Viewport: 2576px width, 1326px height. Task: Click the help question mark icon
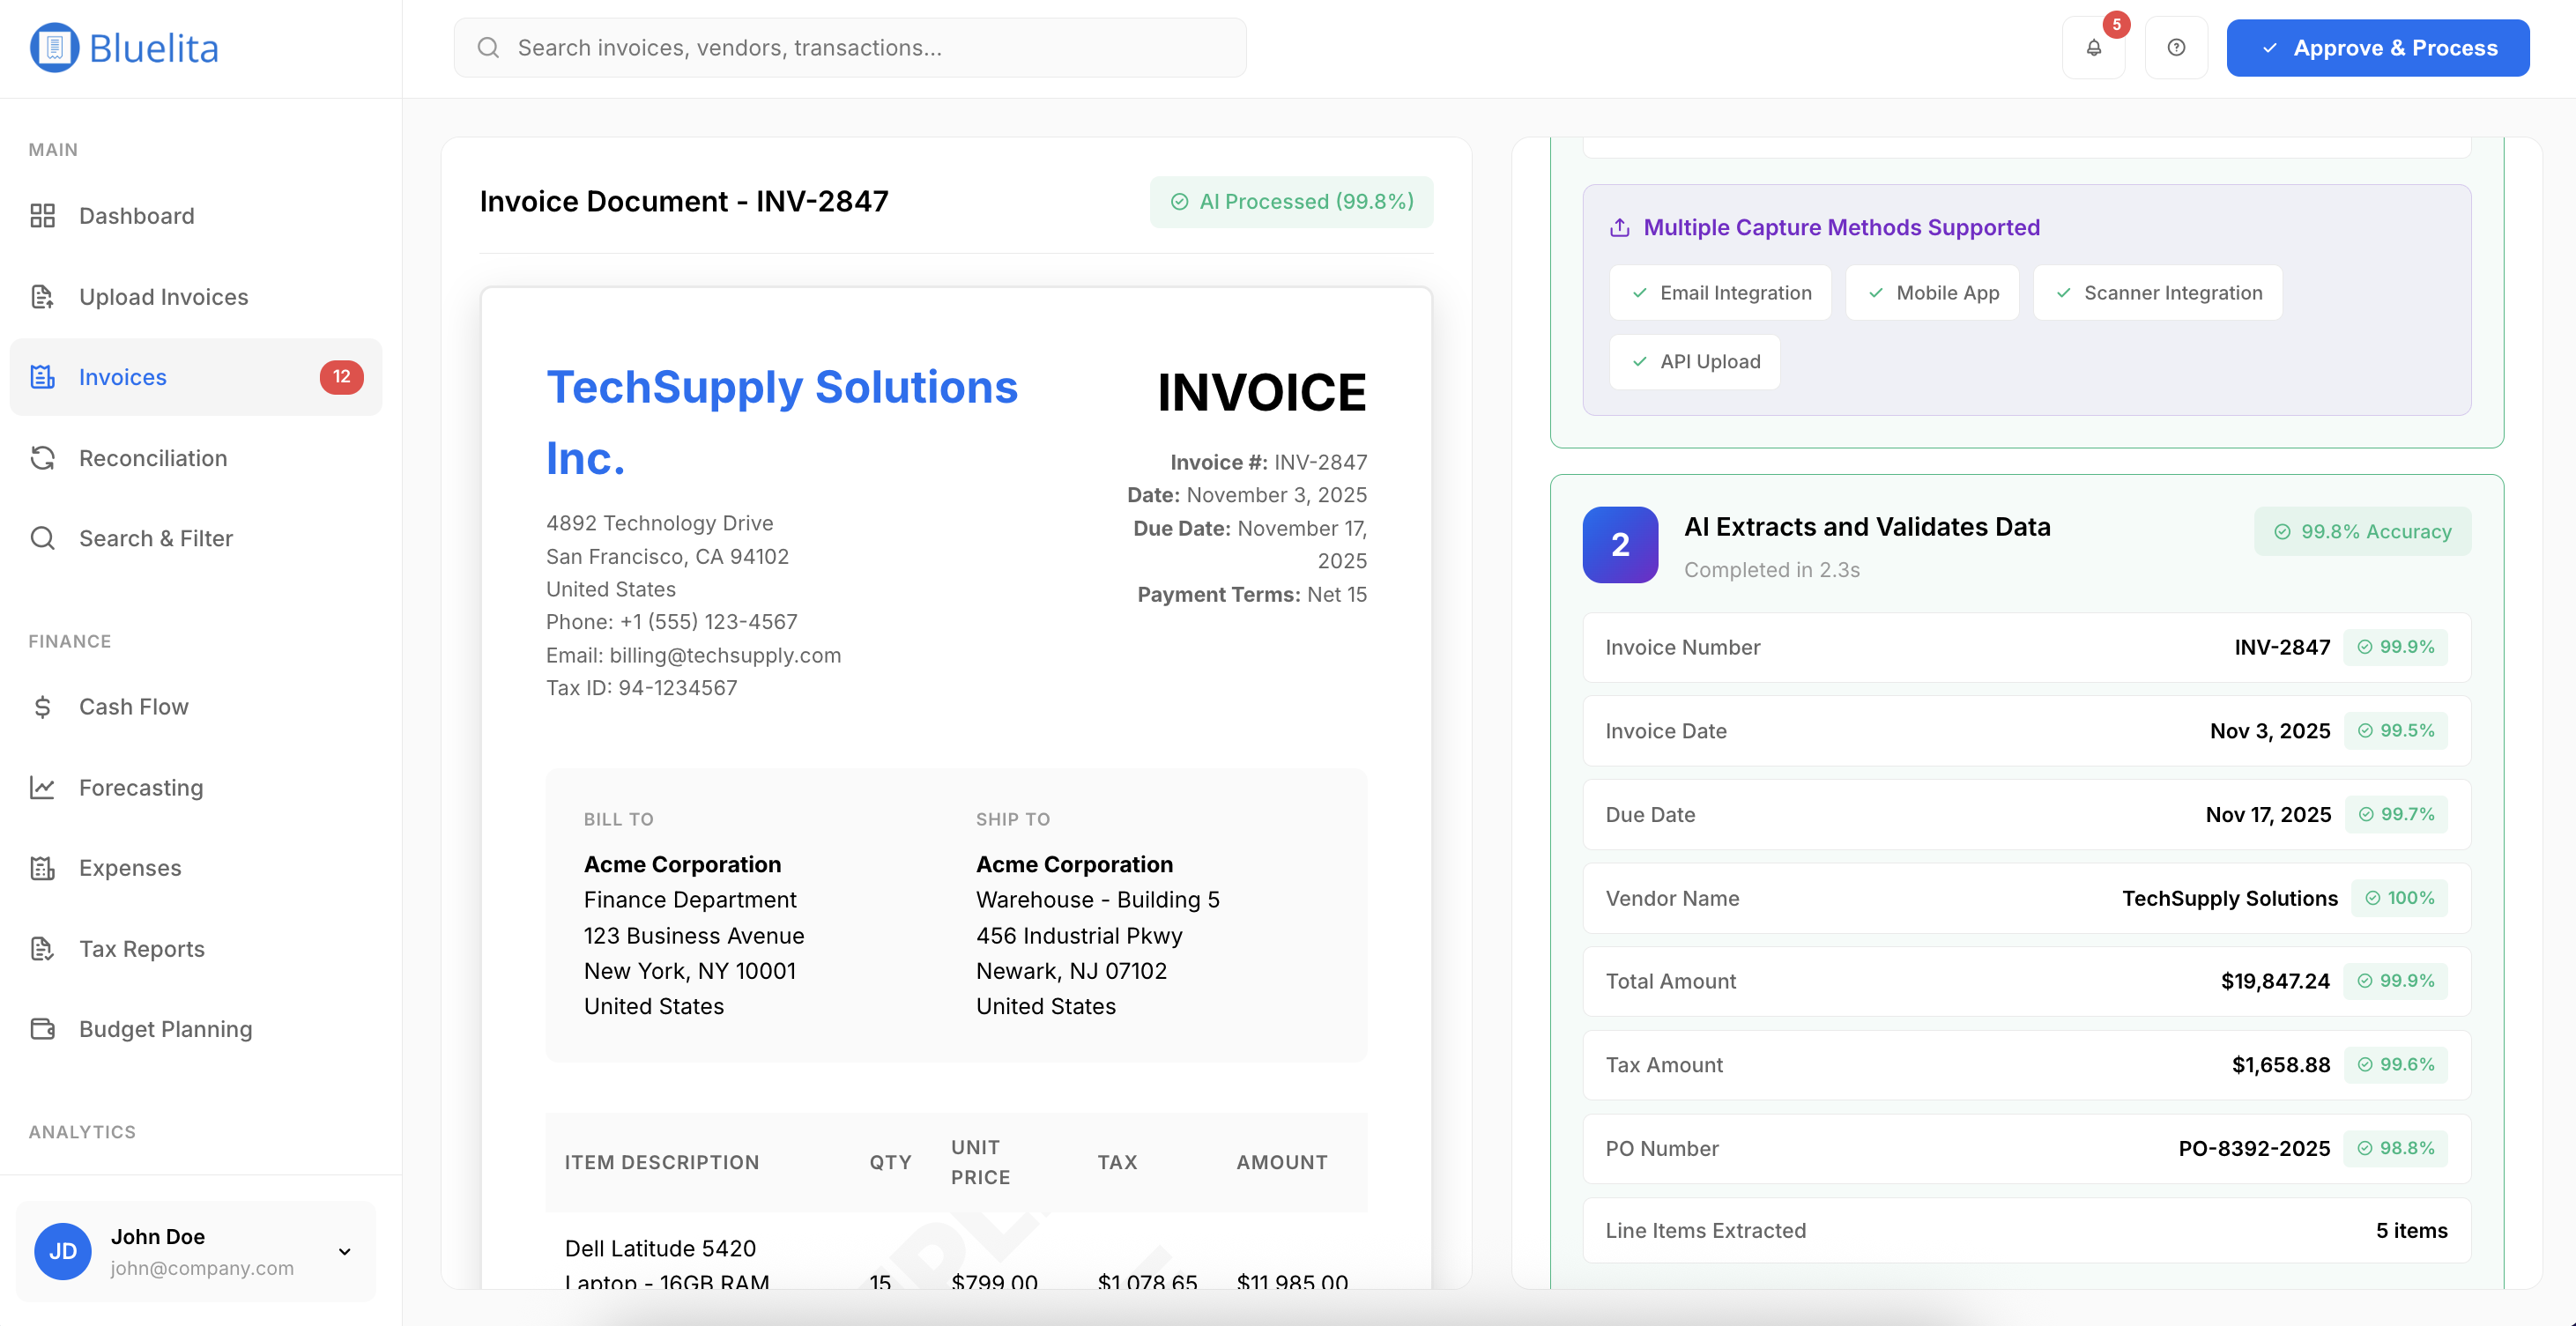(x=2176, y=47)
